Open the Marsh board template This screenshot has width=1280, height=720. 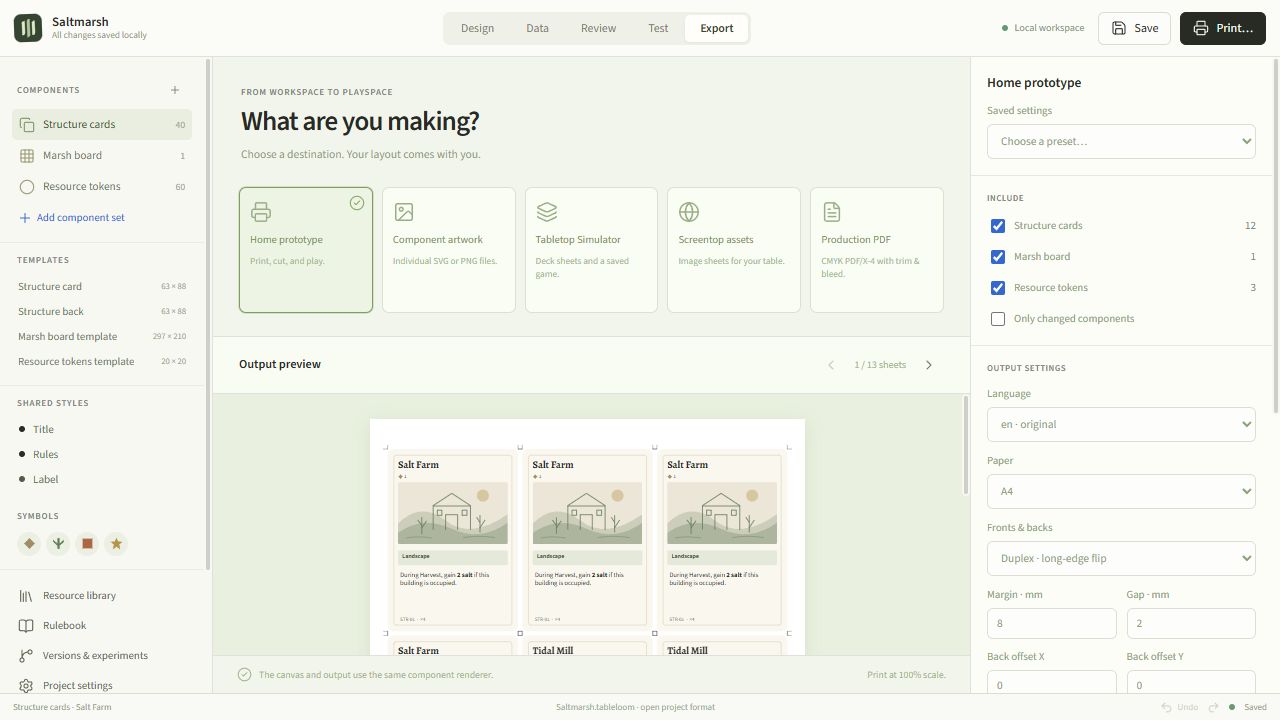[102, 337]
